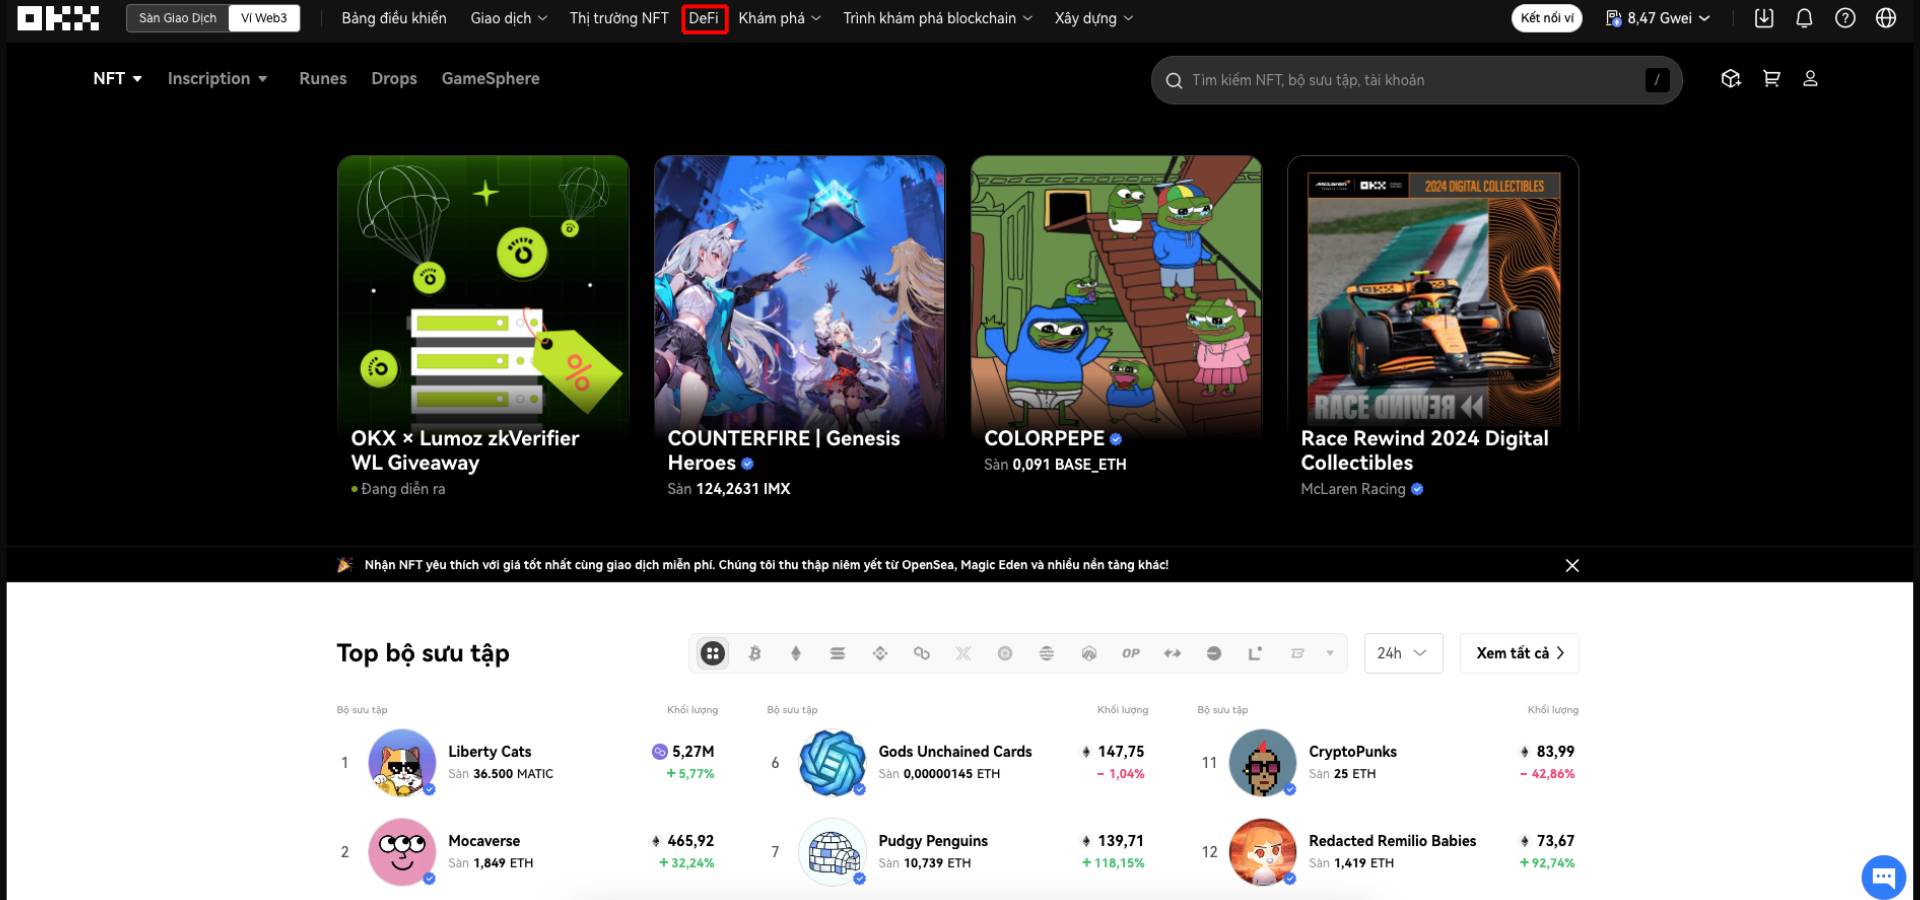
Task: Close the promotional announcement banner
Action: tap(1572, 565)
